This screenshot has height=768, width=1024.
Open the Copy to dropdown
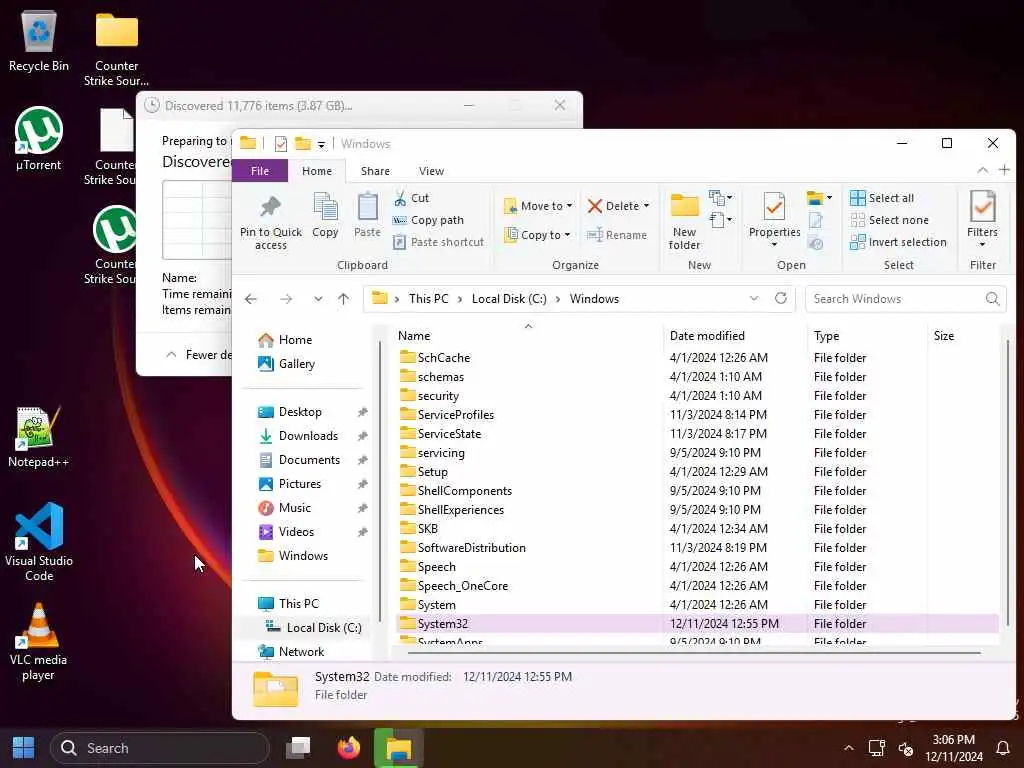tap(537, 234)
